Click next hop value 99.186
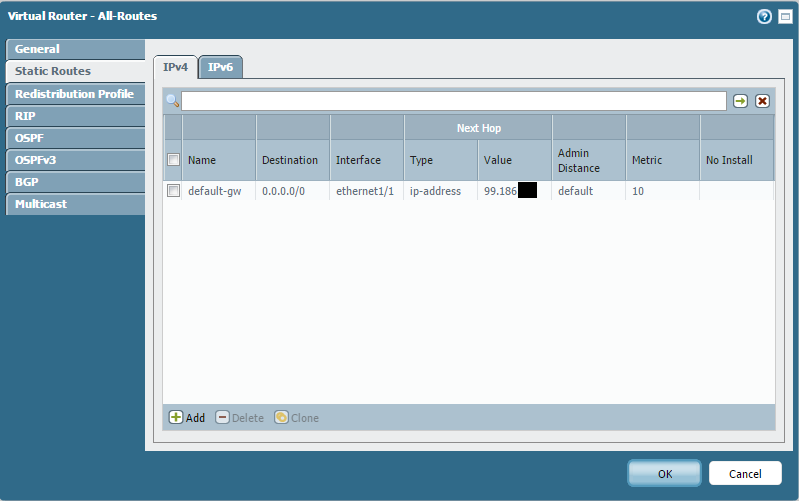The image size is (799, 501). (500, 191)
